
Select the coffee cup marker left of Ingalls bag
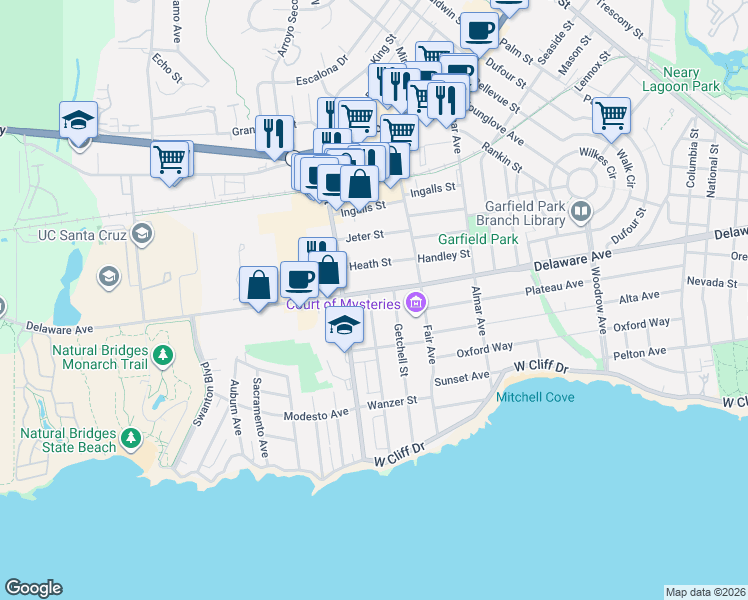(332, 184)
